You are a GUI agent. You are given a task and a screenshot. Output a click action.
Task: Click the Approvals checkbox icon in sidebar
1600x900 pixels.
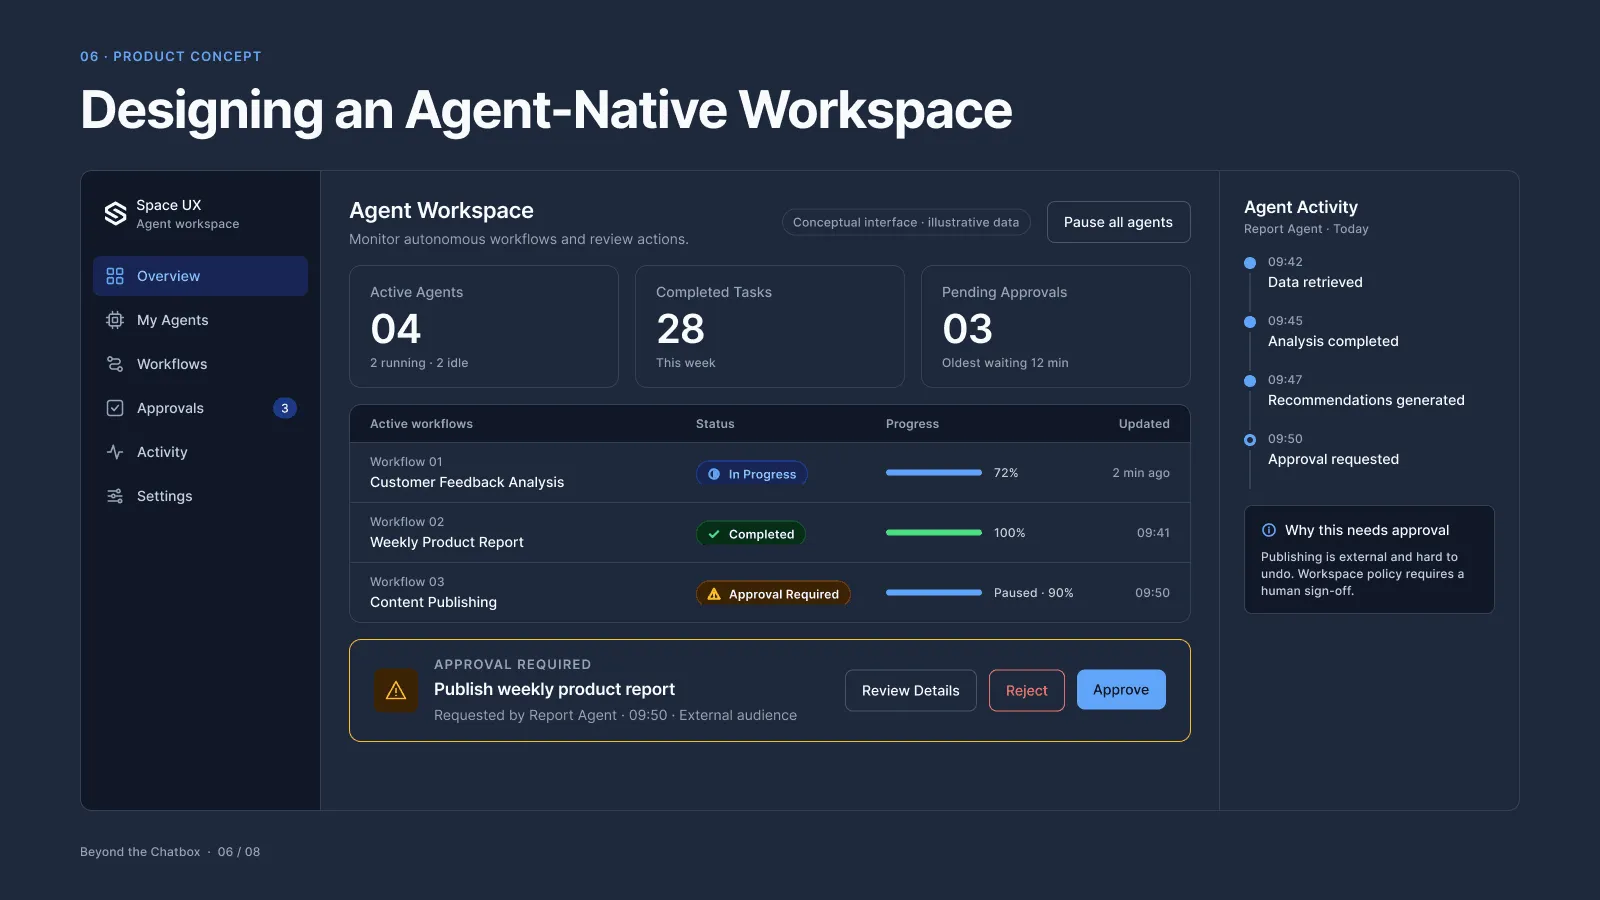[115, 408]
